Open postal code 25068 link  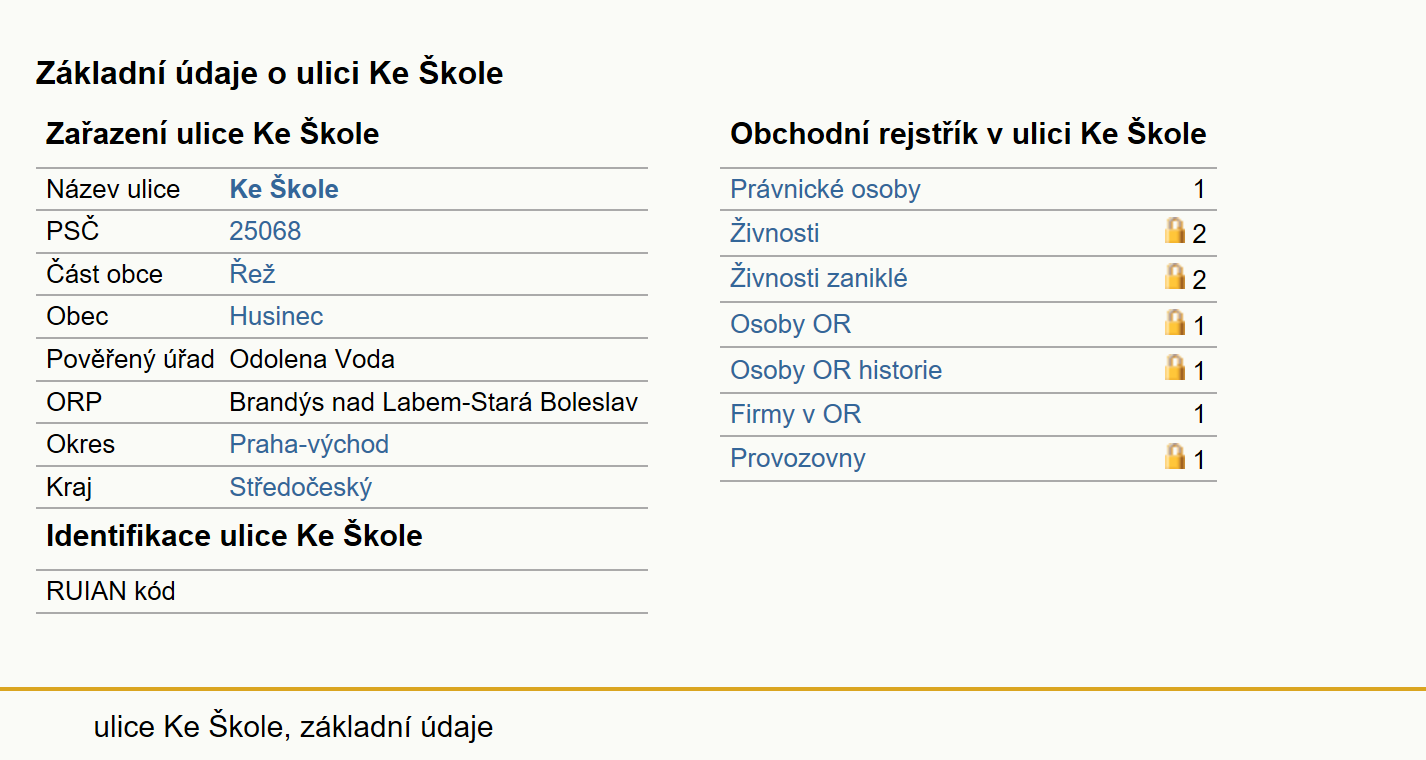(265, 231)
